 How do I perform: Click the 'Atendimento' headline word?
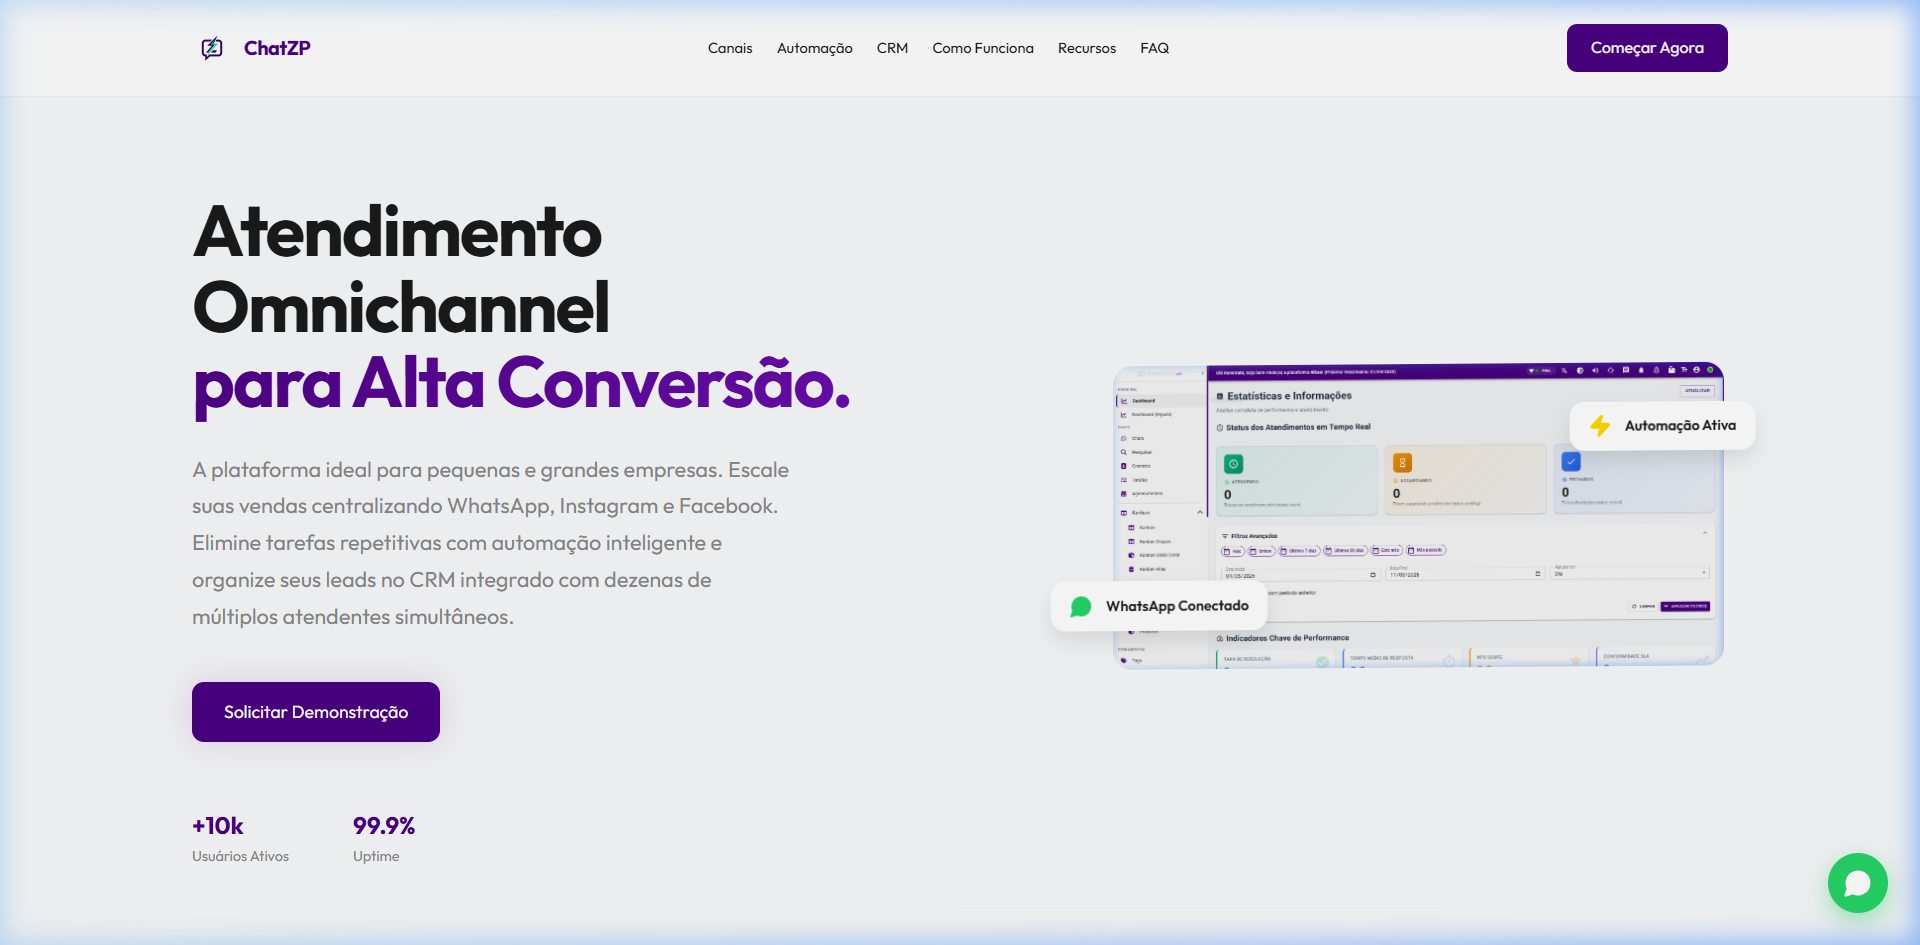(398, 232)
